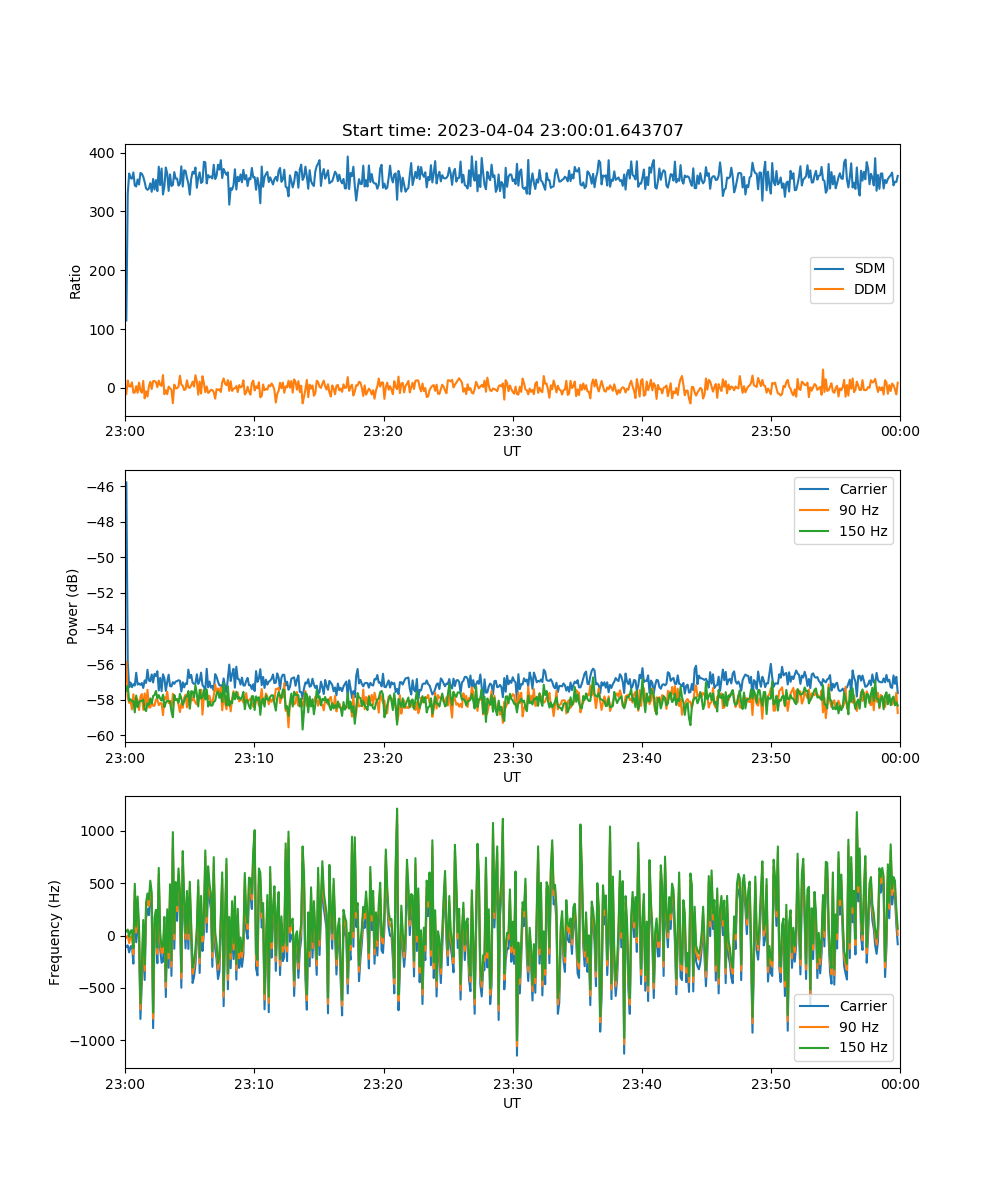Click the UT label beneath the Power plot

point(512,777)
